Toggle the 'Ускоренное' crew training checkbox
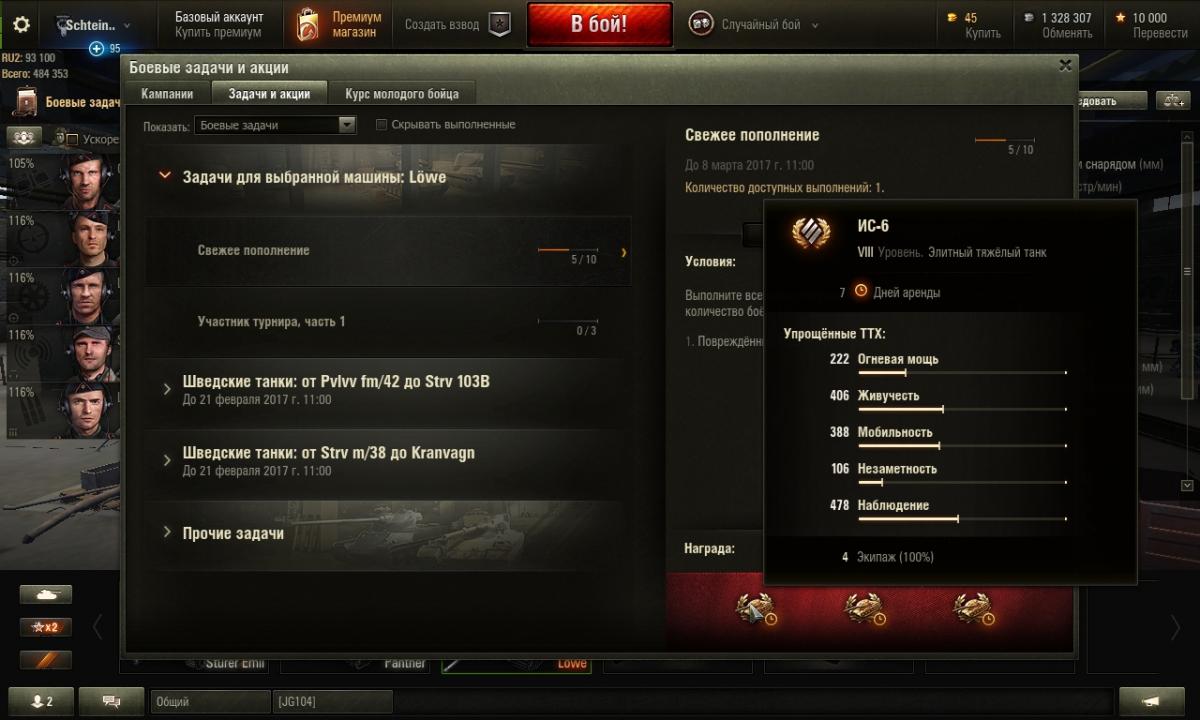This screenshot has width=1200, height=720. pyautogui.click(x=73, y=139)
